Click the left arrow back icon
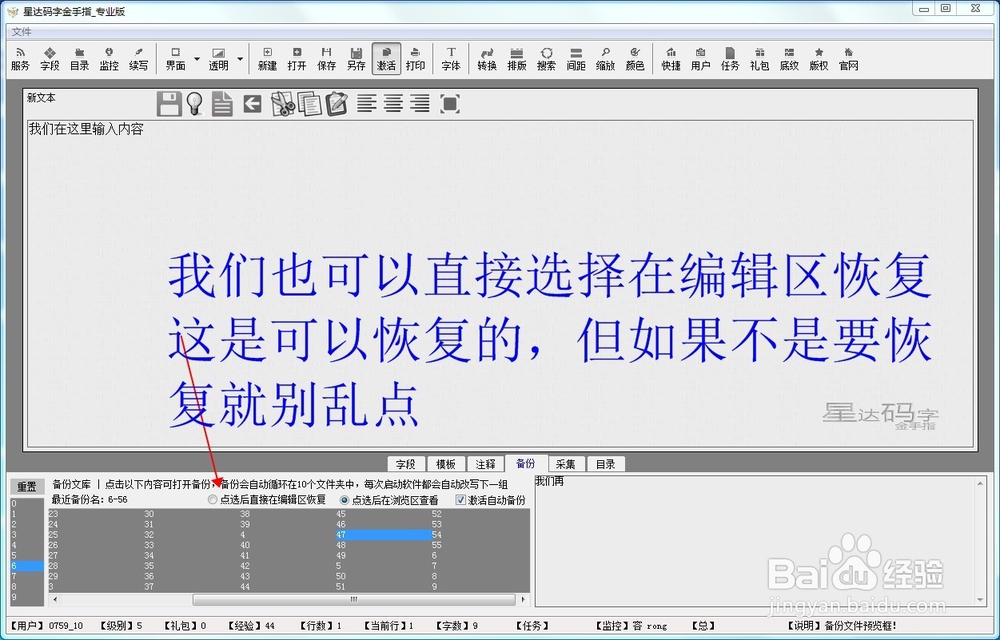 pos(253,103)
